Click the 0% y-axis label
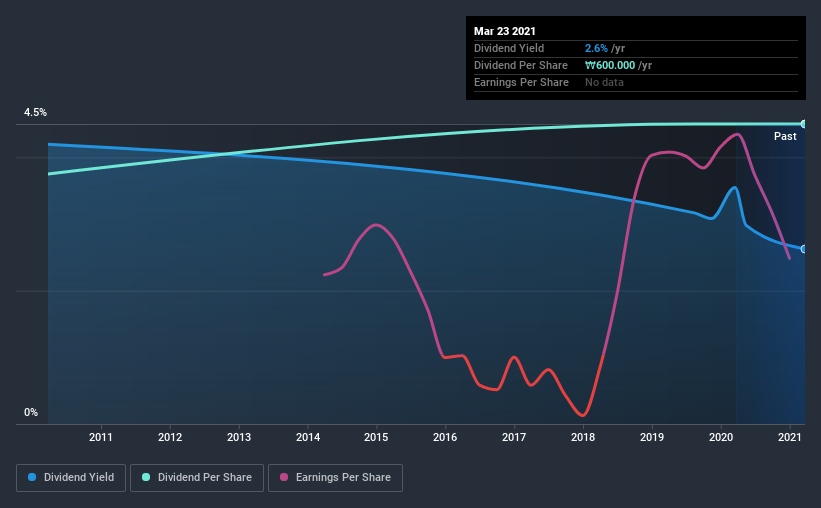 click(x=31, y=412)
